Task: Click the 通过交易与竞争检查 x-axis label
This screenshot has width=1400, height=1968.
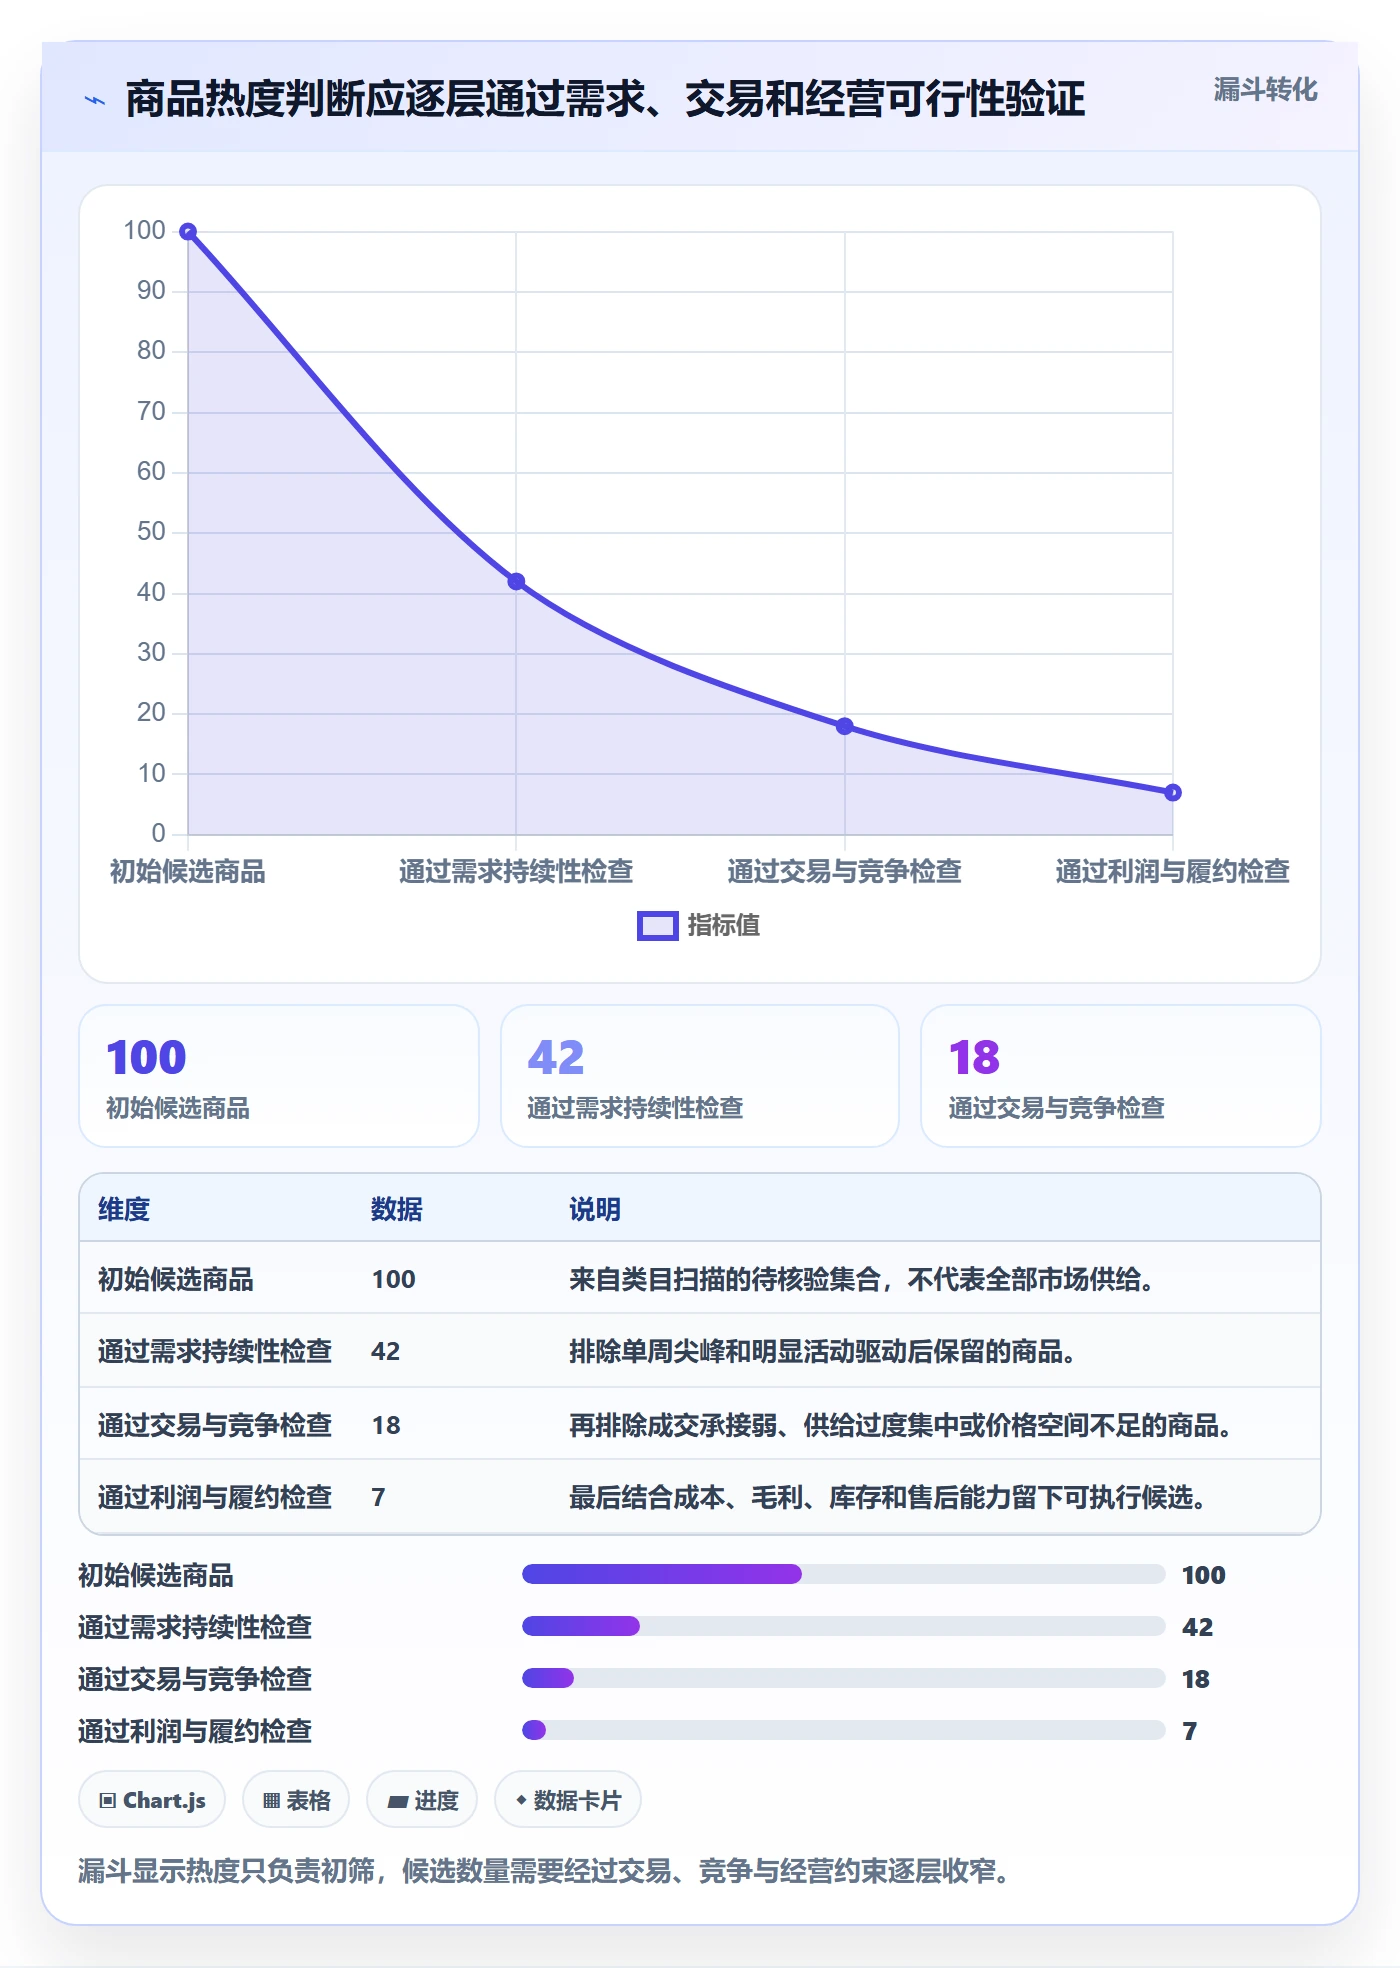Action: pos(845,872)
